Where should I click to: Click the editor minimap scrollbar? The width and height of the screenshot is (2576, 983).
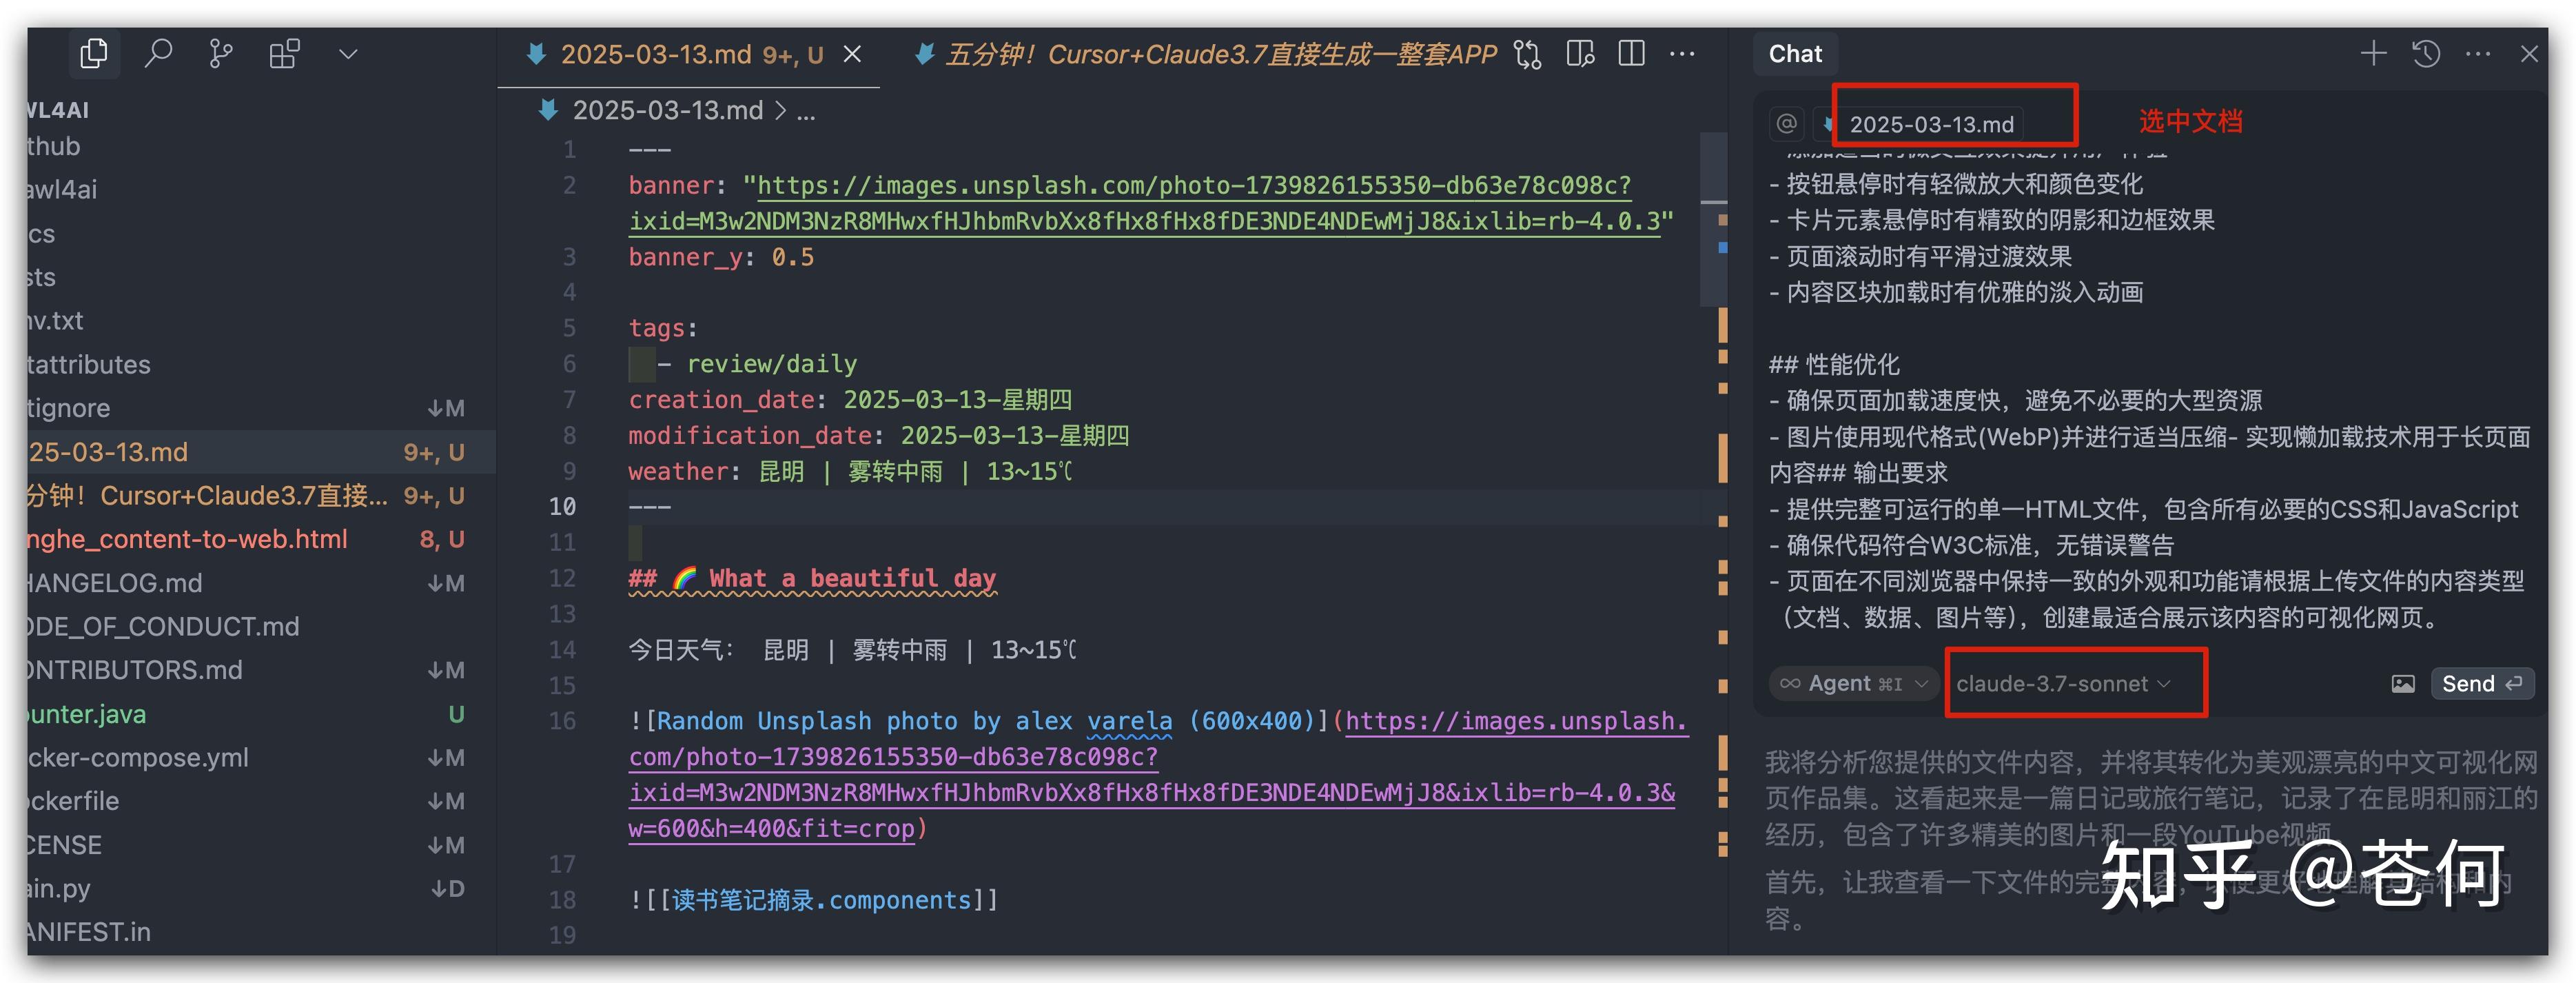[x=1714, y=220]
